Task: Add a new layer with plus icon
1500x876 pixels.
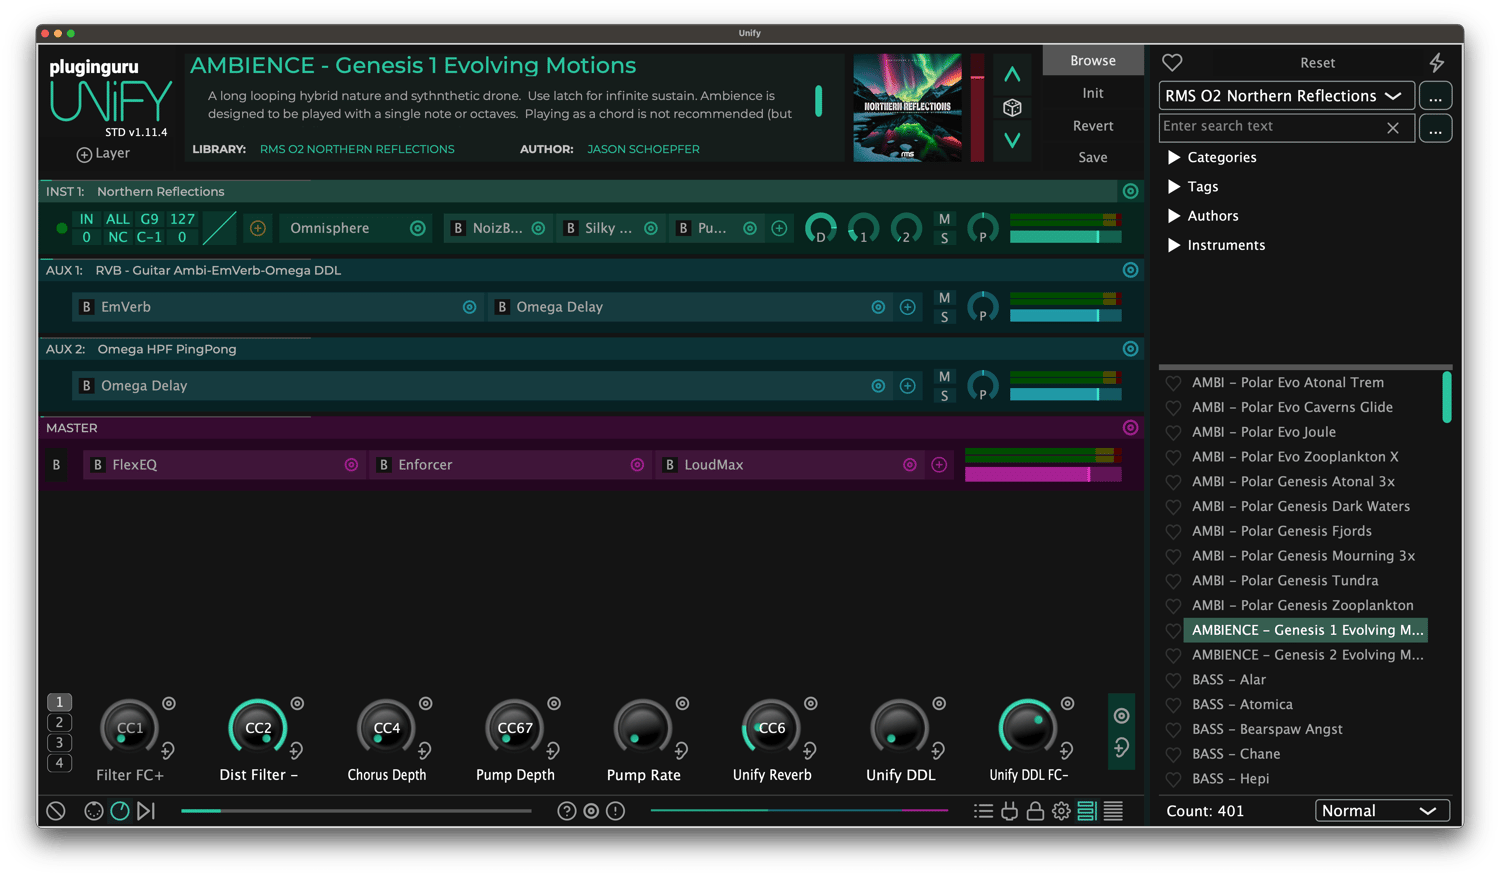Action: point(84,154)
